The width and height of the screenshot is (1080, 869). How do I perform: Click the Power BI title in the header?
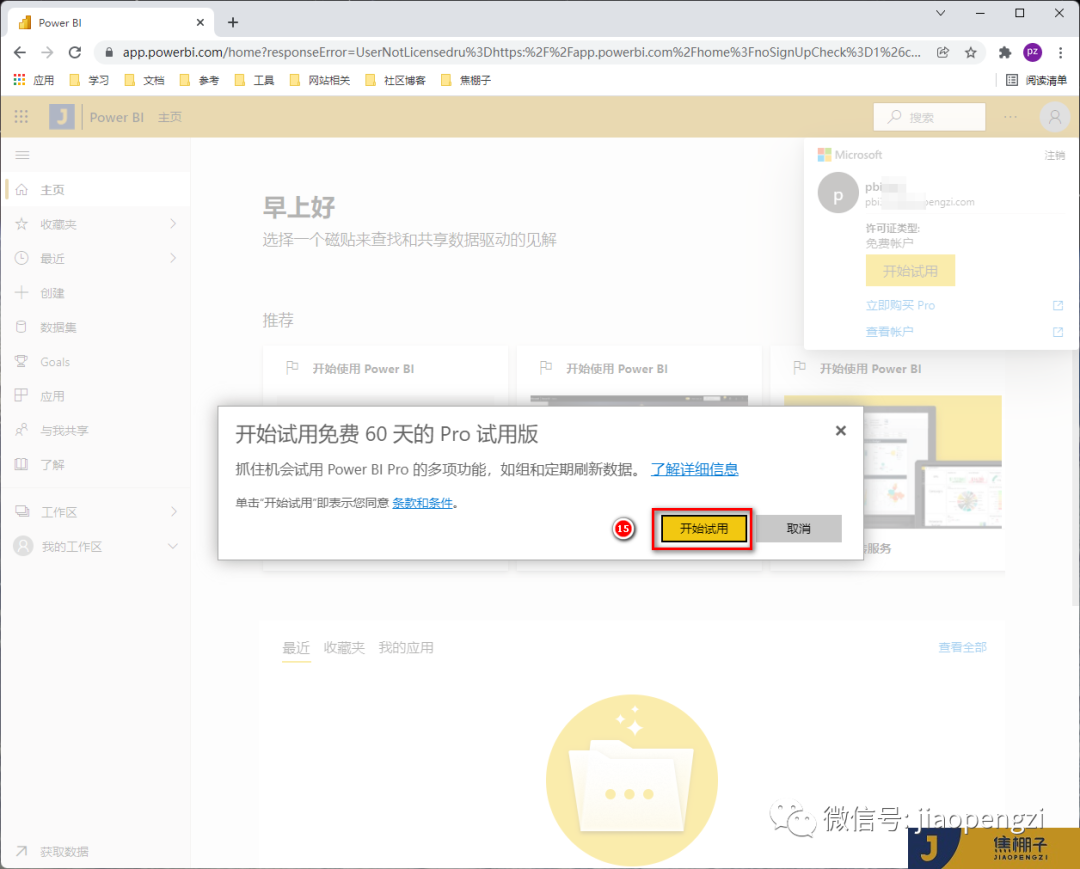pos(116,117)
